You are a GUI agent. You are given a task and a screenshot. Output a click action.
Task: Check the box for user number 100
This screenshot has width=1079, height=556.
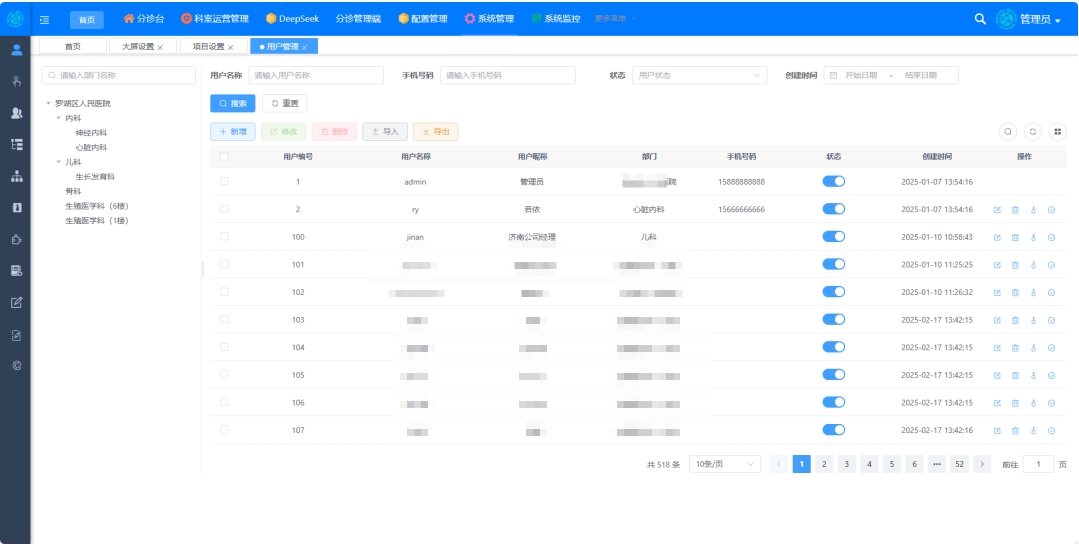click(224, 237)
